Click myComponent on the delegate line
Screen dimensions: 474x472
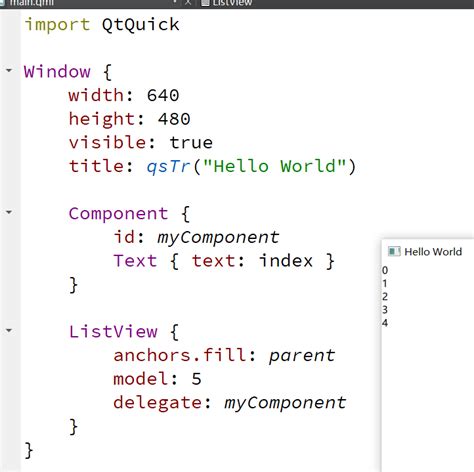pyautogui.click(x=285, y=403)
